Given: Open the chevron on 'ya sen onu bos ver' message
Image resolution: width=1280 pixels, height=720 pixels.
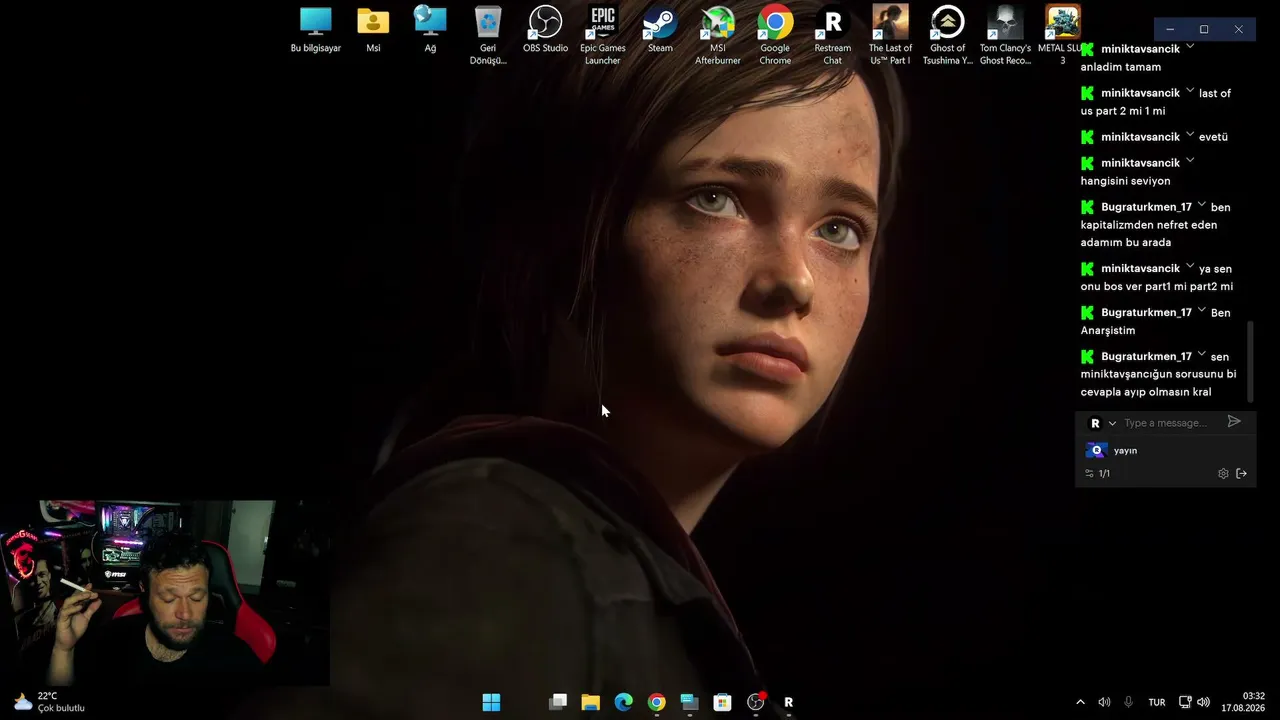Looking at the screenshot, I should (x=1190, y=267).
